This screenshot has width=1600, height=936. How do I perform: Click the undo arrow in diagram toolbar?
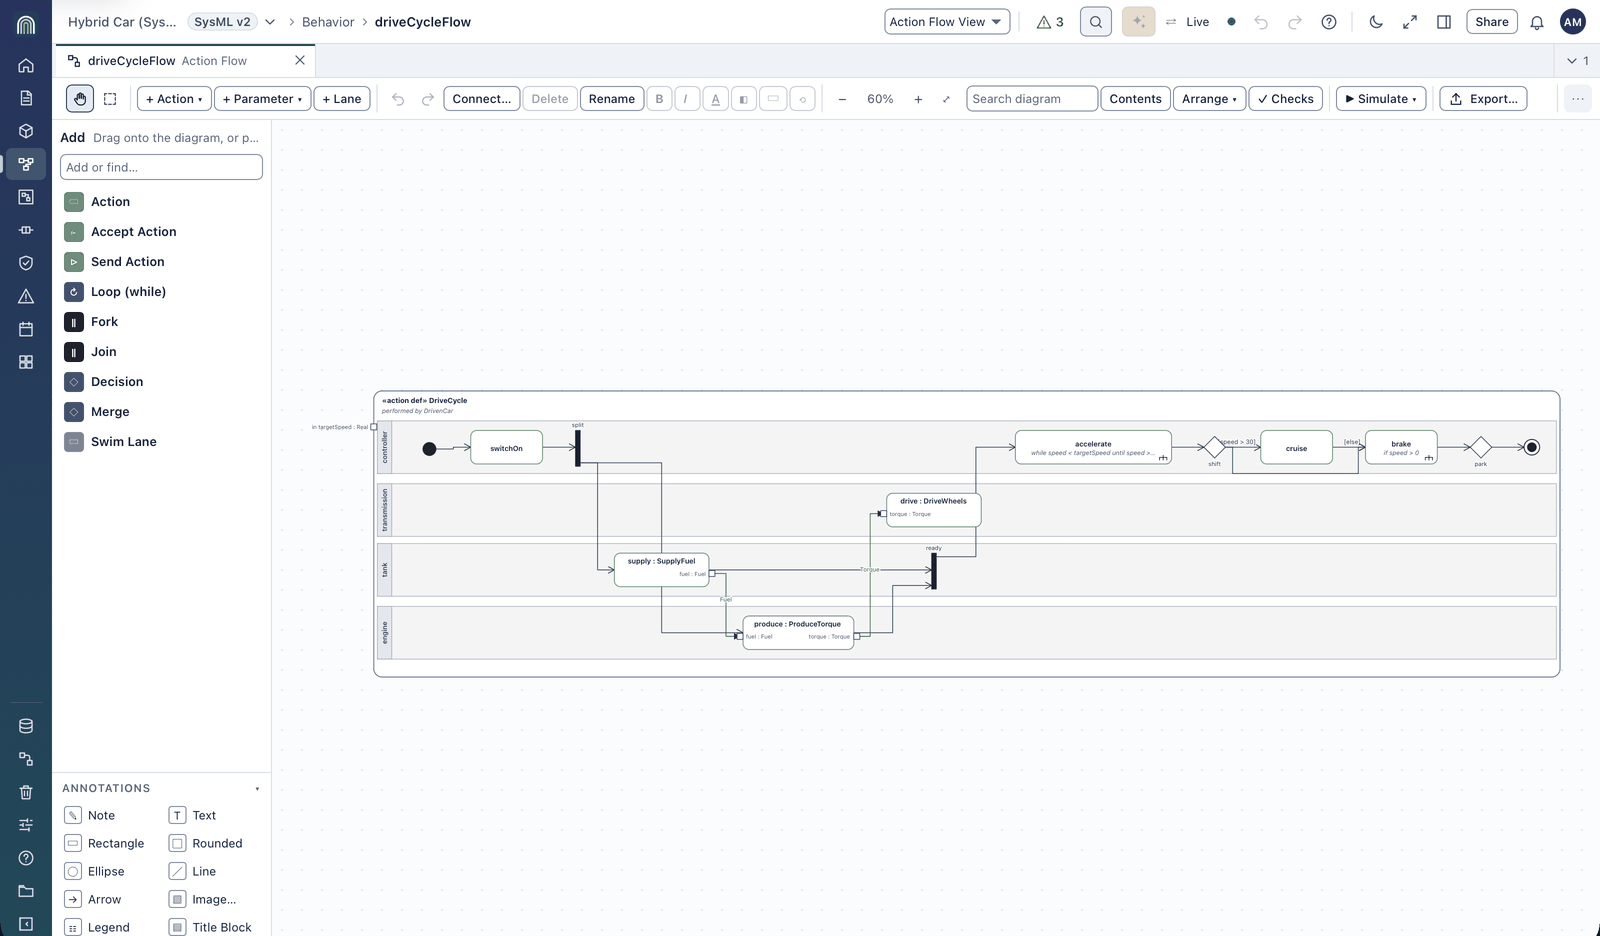pyautogui.click(x=398, y=99)
